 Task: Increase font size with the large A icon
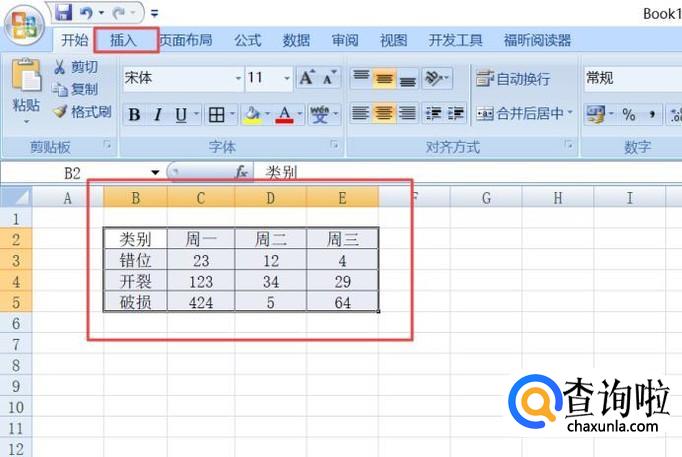click(x=307, y=78)
